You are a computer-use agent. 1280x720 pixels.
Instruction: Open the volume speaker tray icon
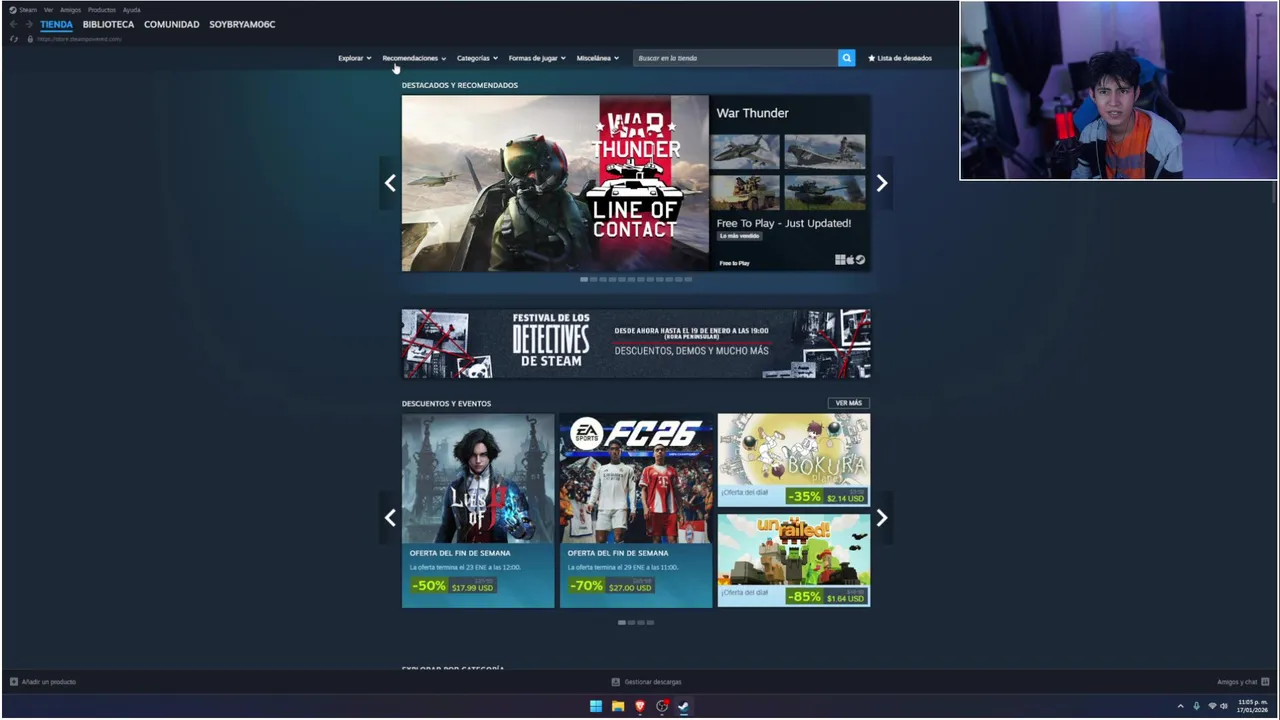pos(1224,706)
